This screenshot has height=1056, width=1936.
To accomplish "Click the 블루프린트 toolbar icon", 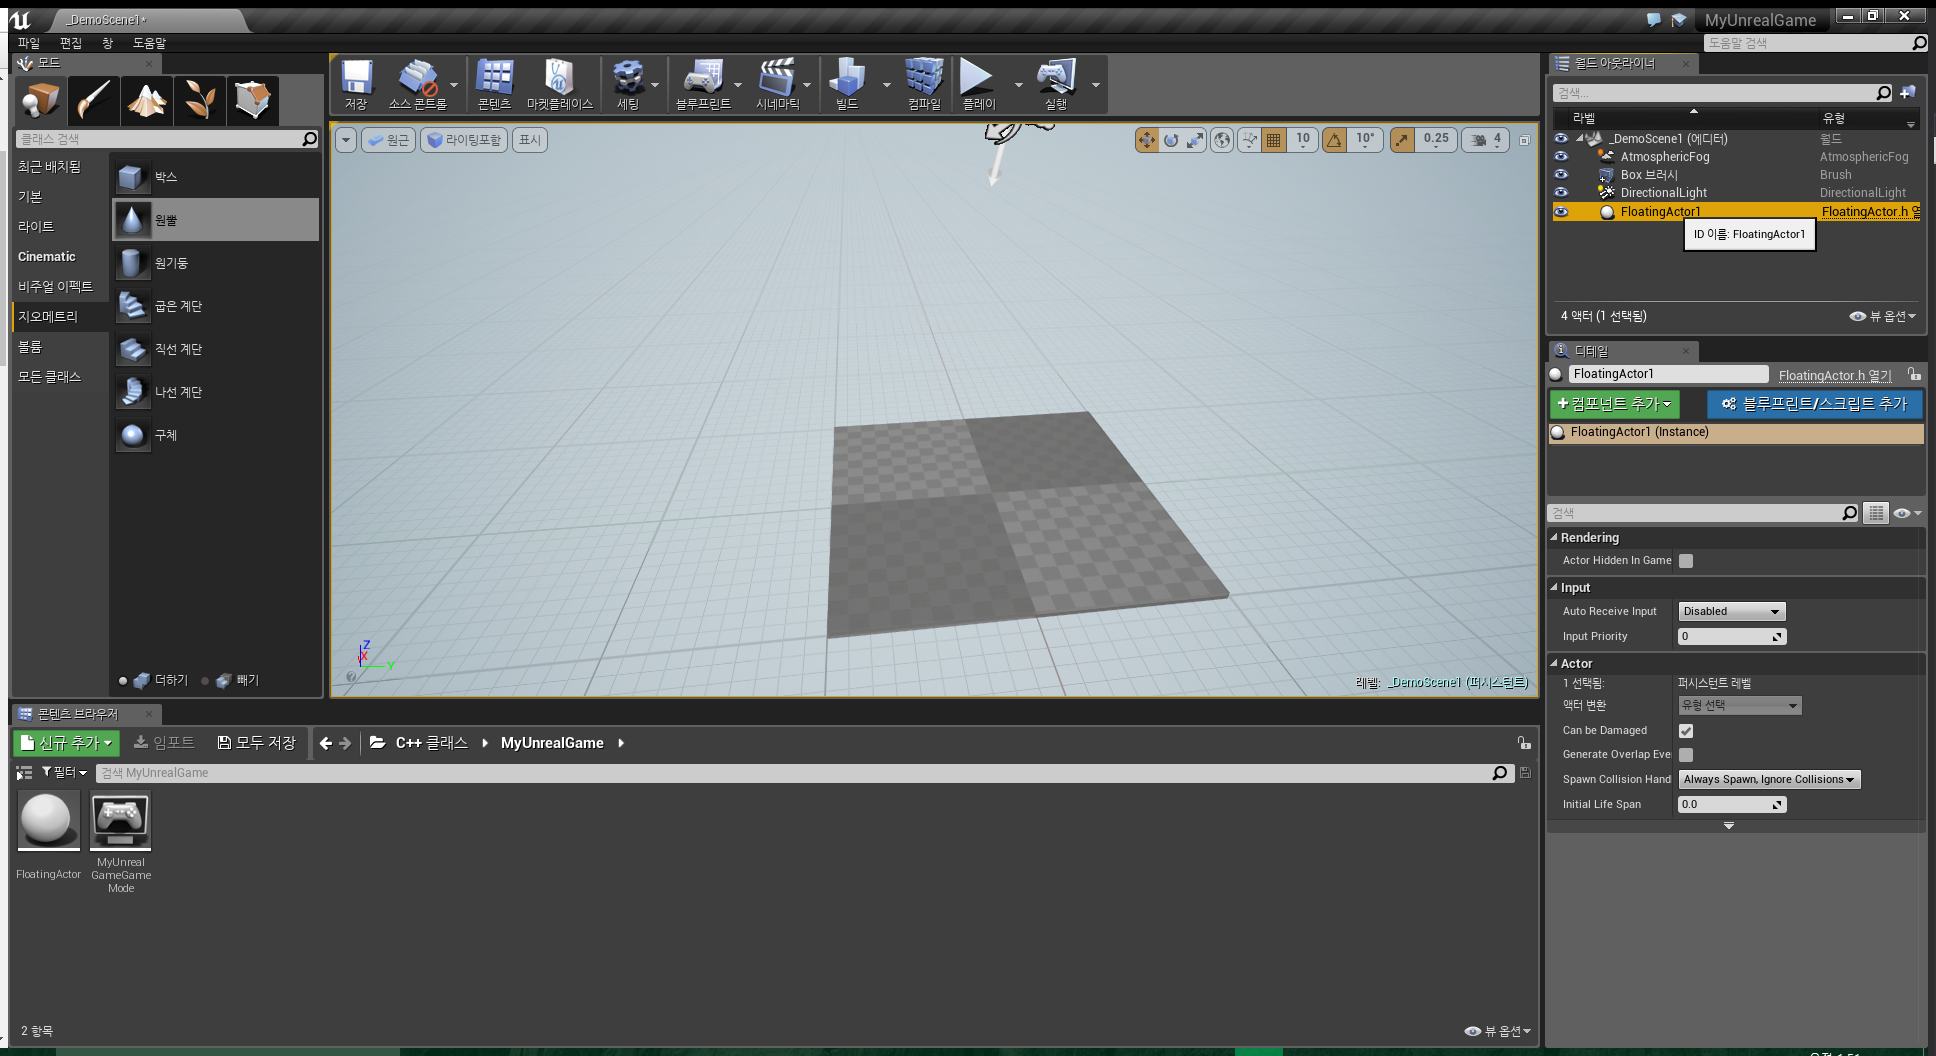I will 703,85.
